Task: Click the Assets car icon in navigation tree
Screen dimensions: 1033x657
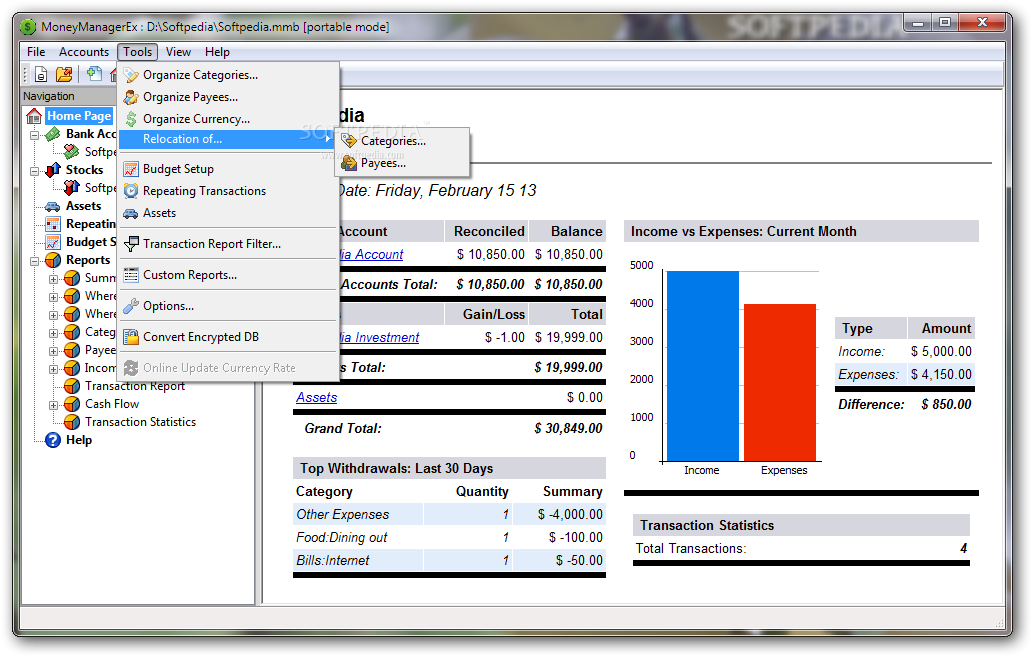Action: click(x=53, y=206)
